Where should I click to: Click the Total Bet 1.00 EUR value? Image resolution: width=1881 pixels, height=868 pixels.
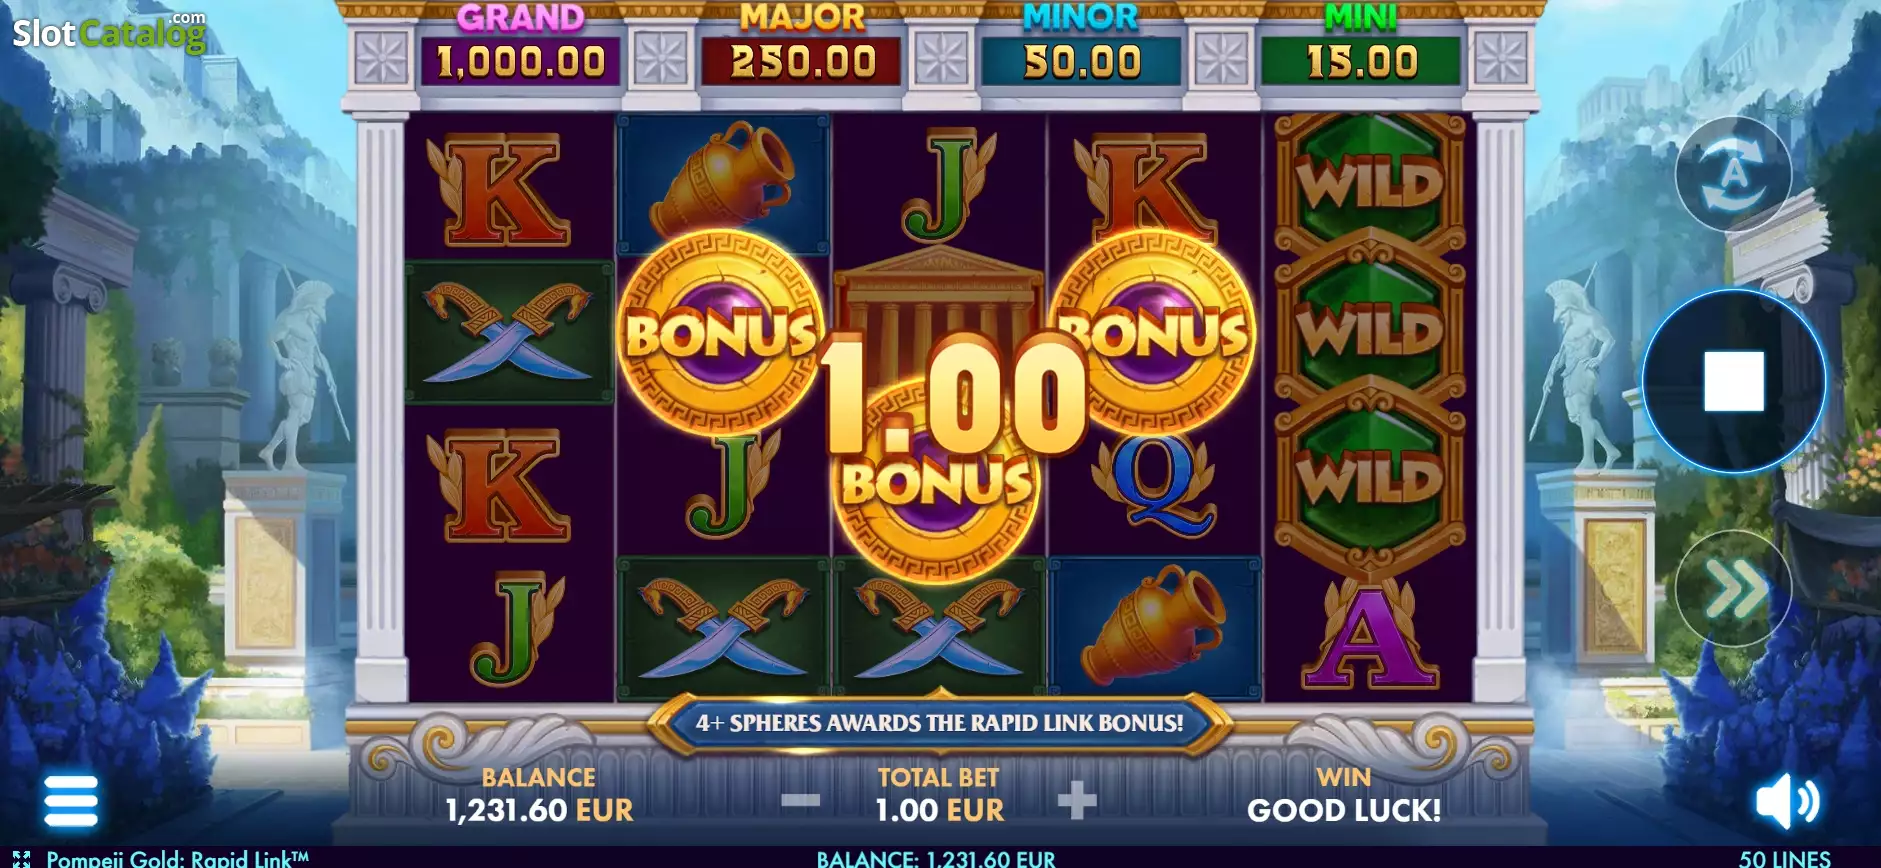(x=939, y=810)
